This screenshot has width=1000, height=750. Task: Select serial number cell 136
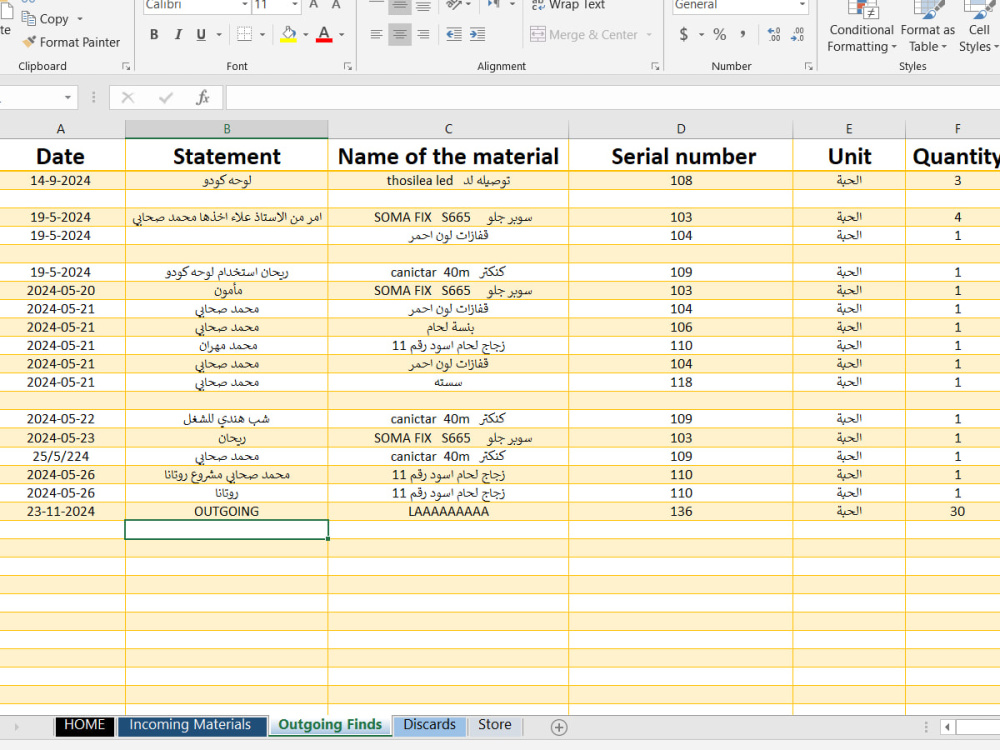click(x=680, y=511)
